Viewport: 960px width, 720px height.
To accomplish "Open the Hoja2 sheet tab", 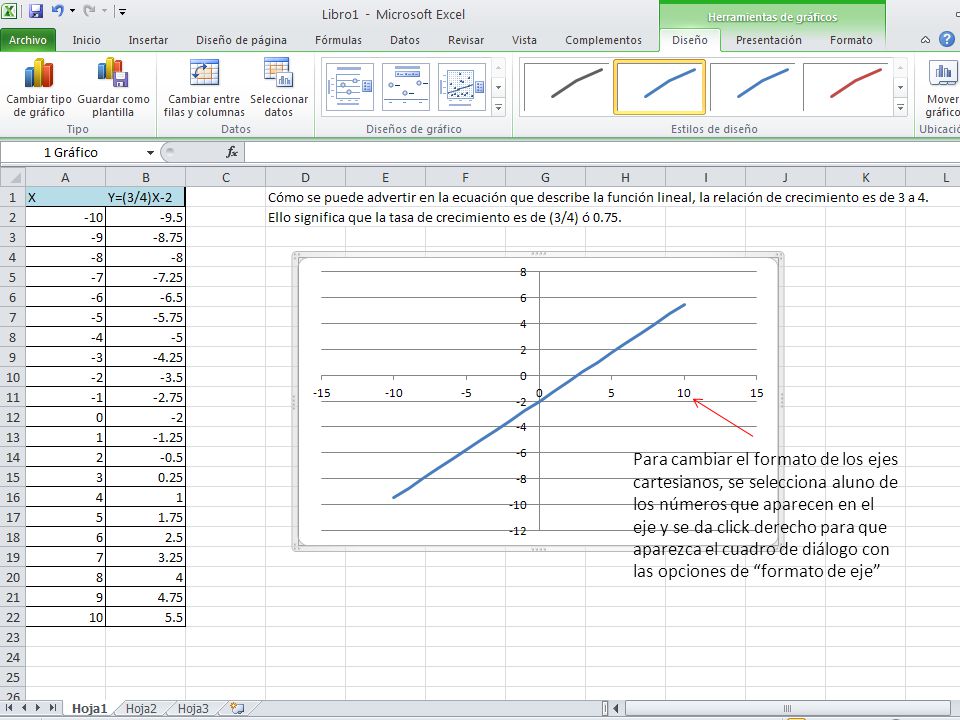I will [141, 708].
